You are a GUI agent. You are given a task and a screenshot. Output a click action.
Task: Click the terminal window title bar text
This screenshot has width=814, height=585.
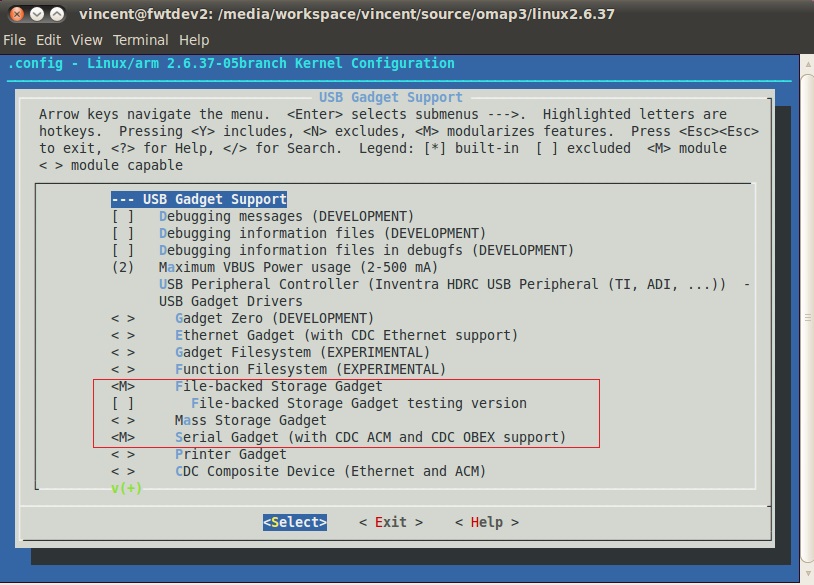347,14
